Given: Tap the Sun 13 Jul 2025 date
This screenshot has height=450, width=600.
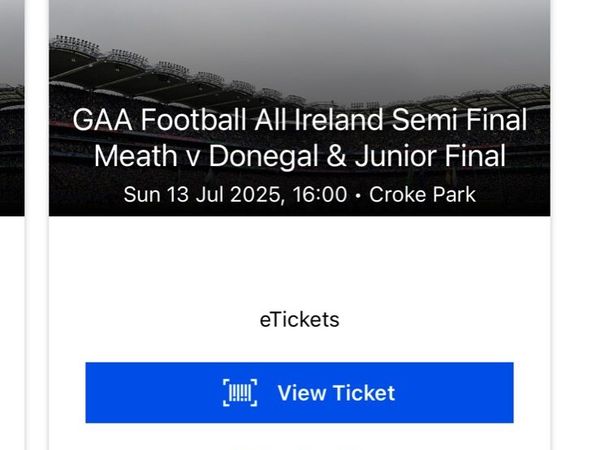Looking at the screenshot, I should pos(203,194).
